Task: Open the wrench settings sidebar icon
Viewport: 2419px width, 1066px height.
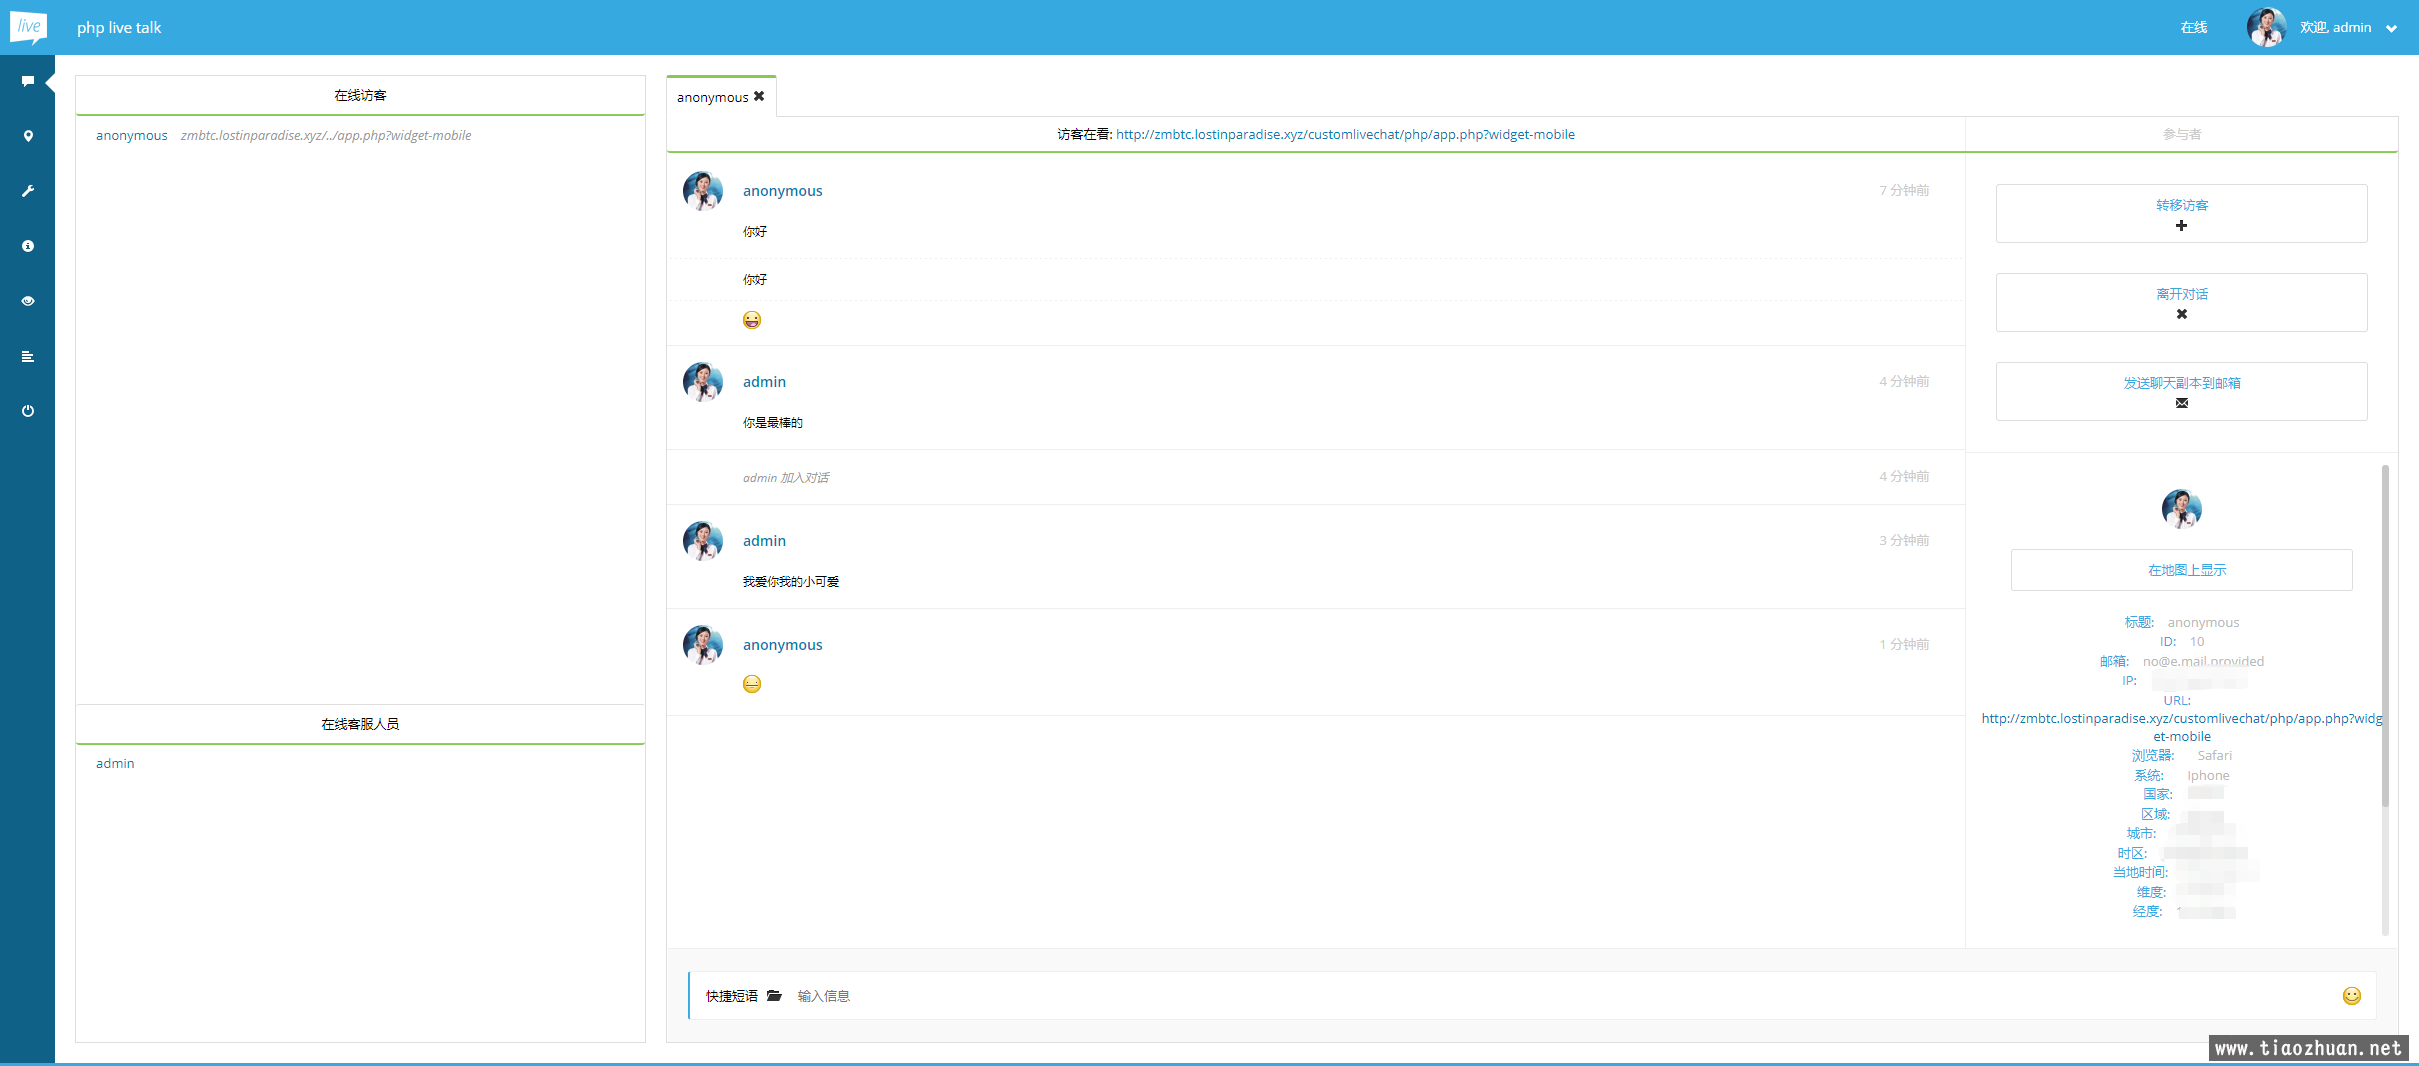Action: click(x=28, y=191)
